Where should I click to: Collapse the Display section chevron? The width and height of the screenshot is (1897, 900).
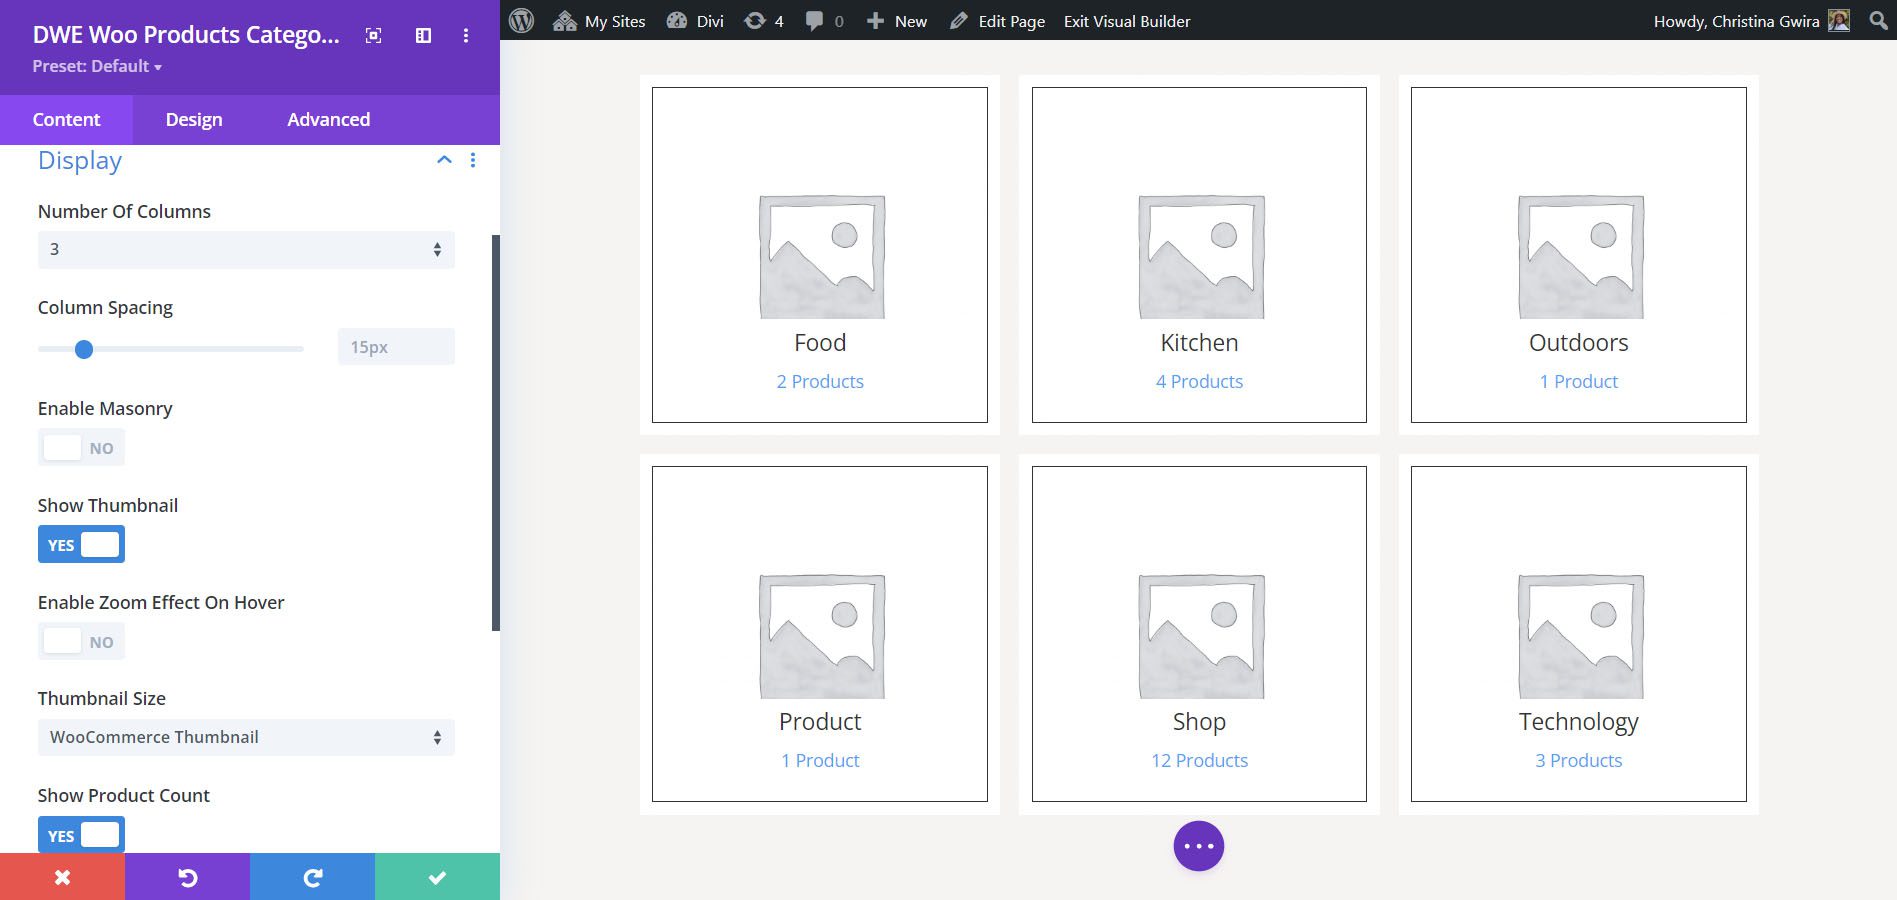[444, 160]
